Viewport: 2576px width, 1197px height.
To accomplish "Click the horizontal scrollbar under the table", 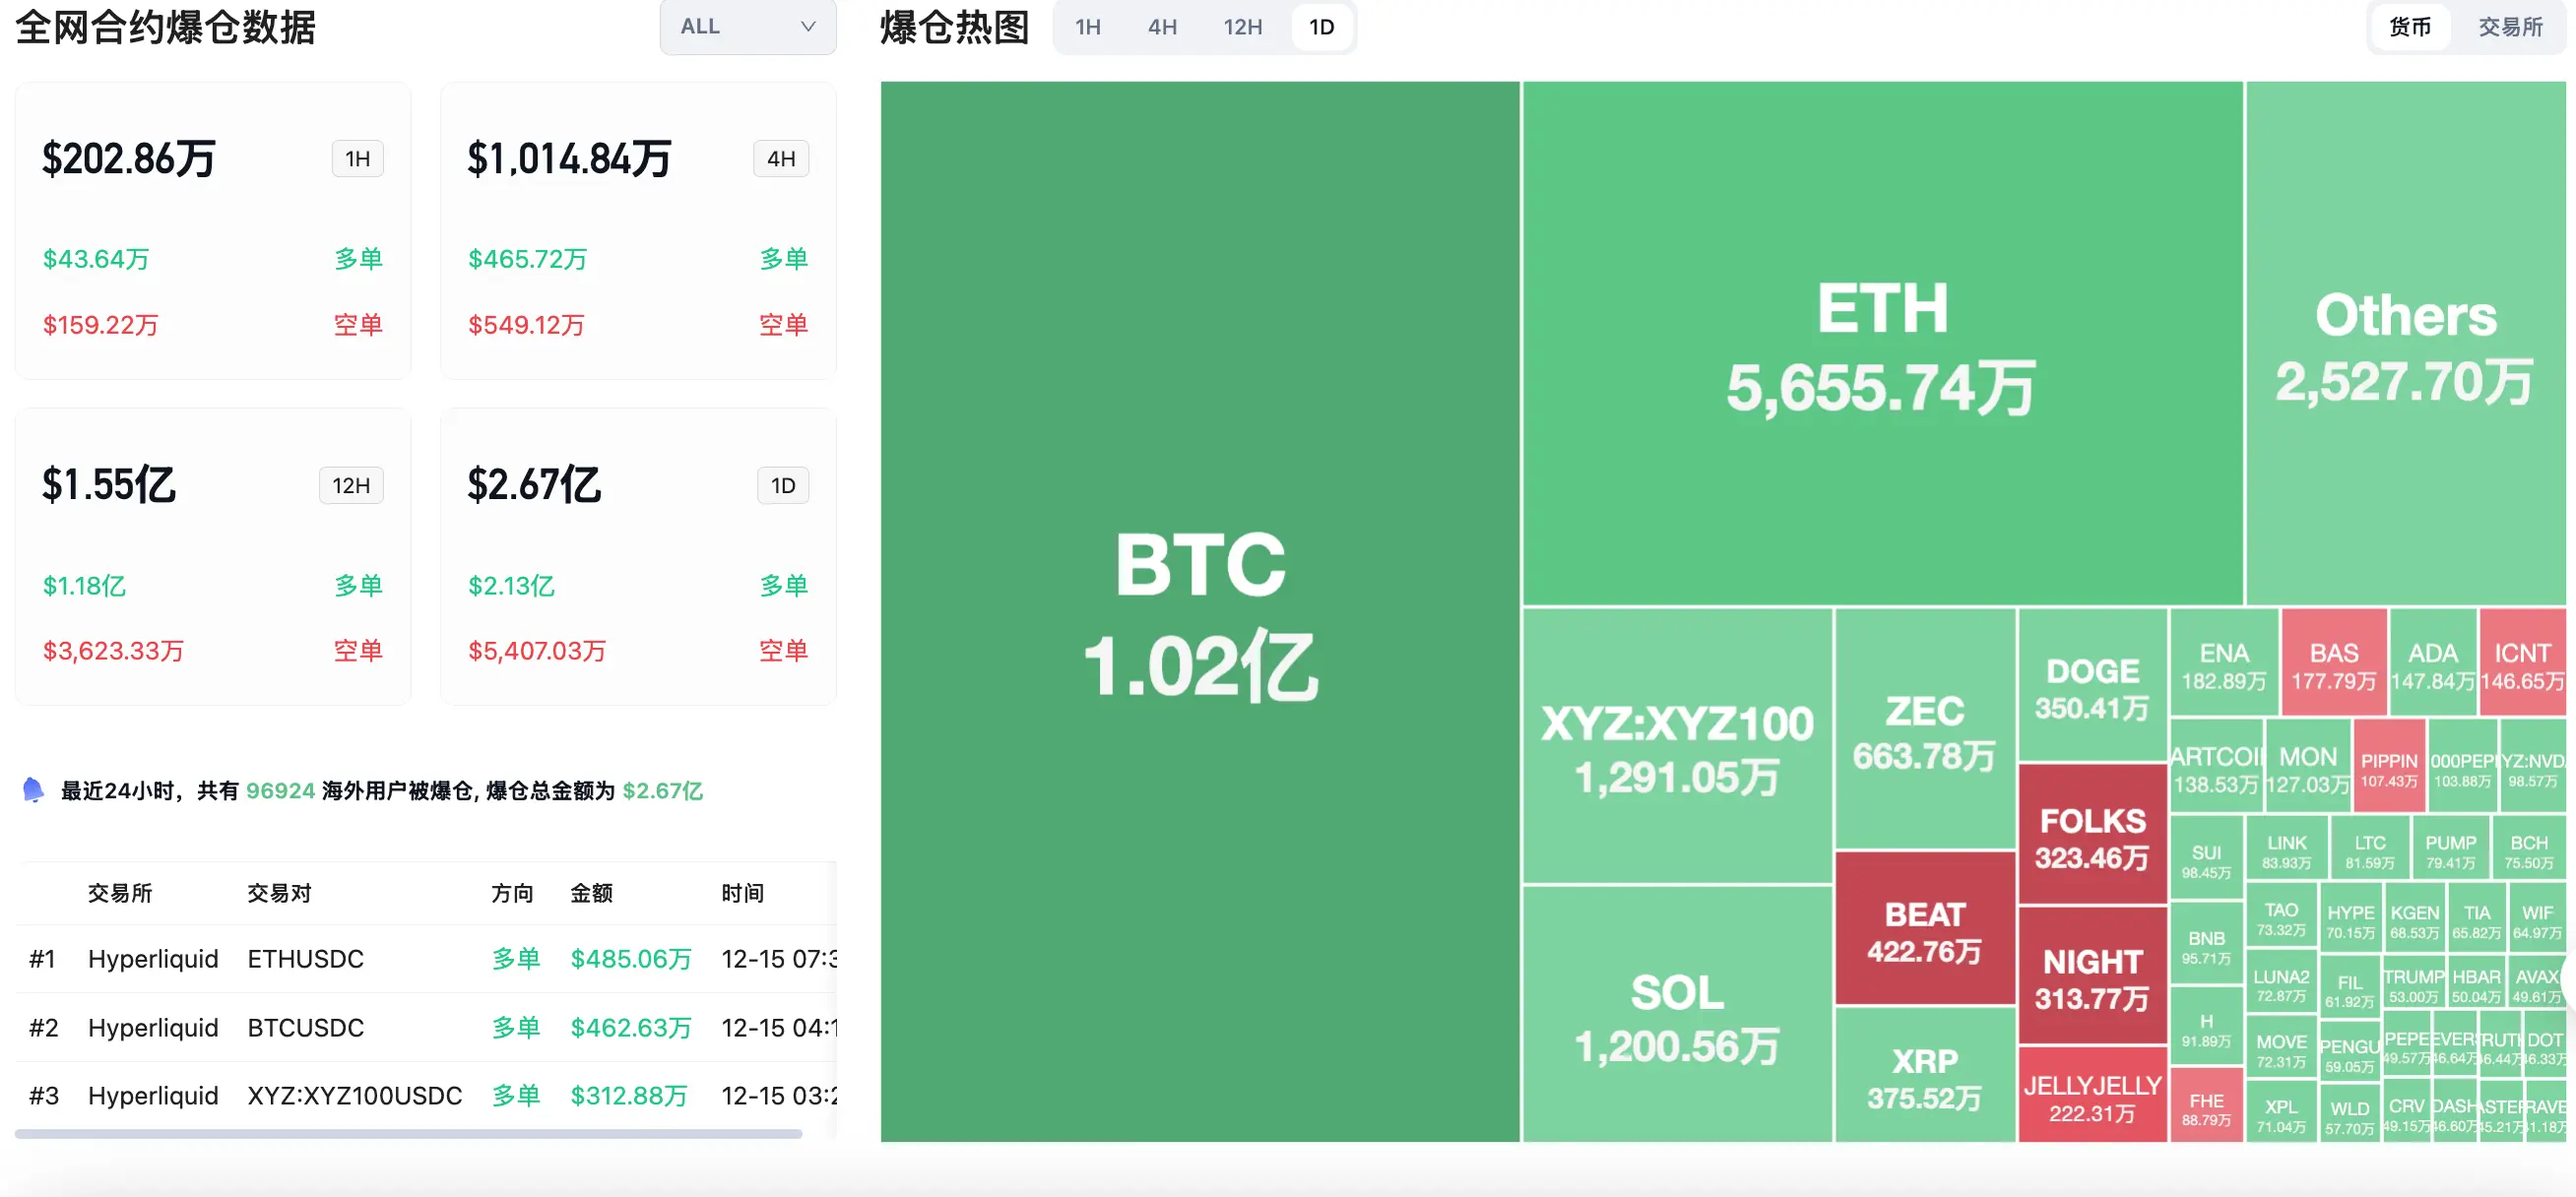I will click(408, 1134).
